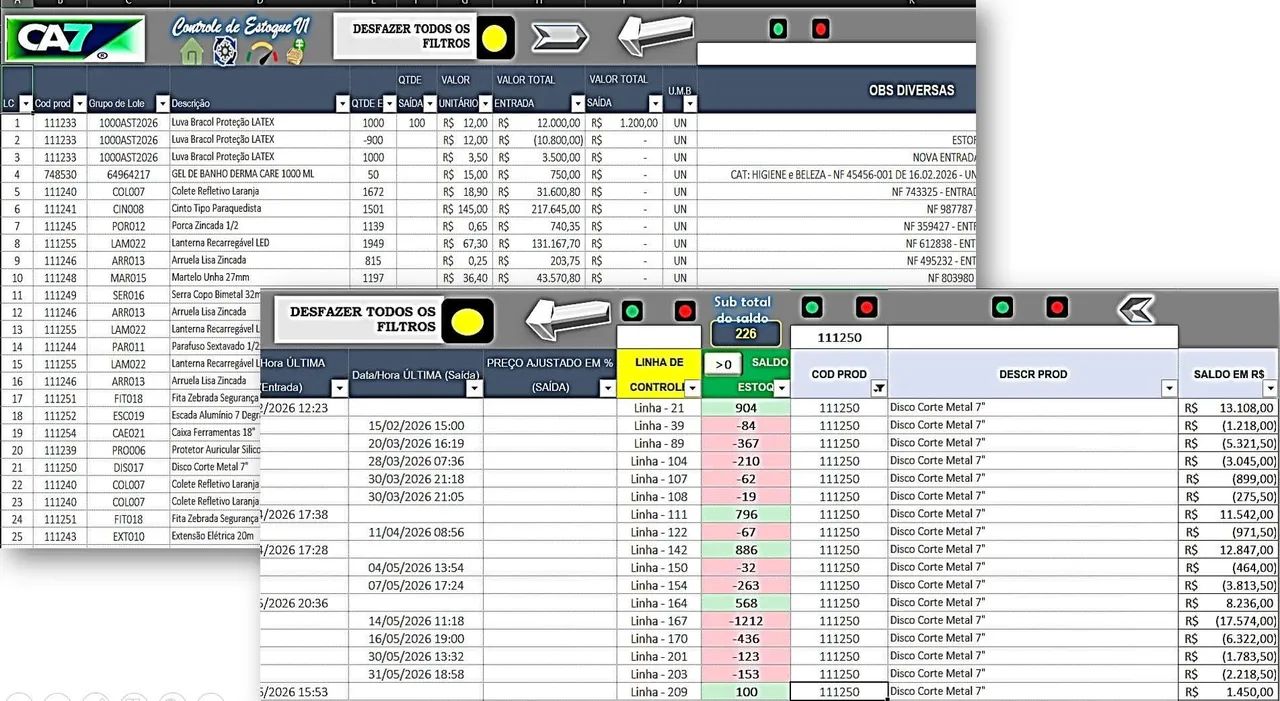Image resolution: width=1280 pixels, height=701 pixels.
Task: Select the cell Linha - 21
Action: [659, 408]
